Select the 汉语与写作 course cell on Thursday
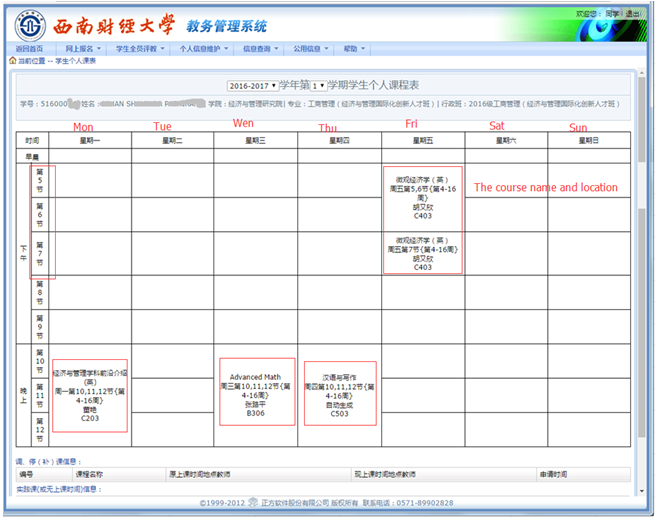 pos(340,394)
